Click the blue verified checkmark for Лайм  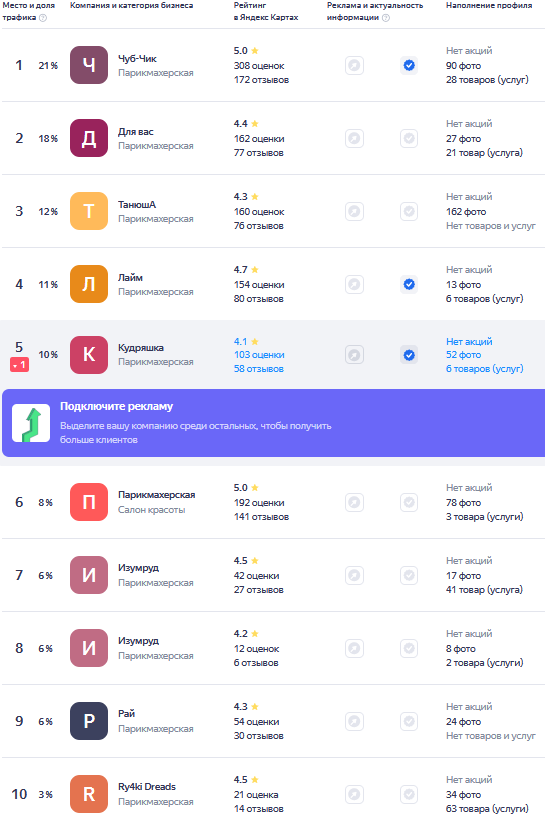click(x=409, y=284)
